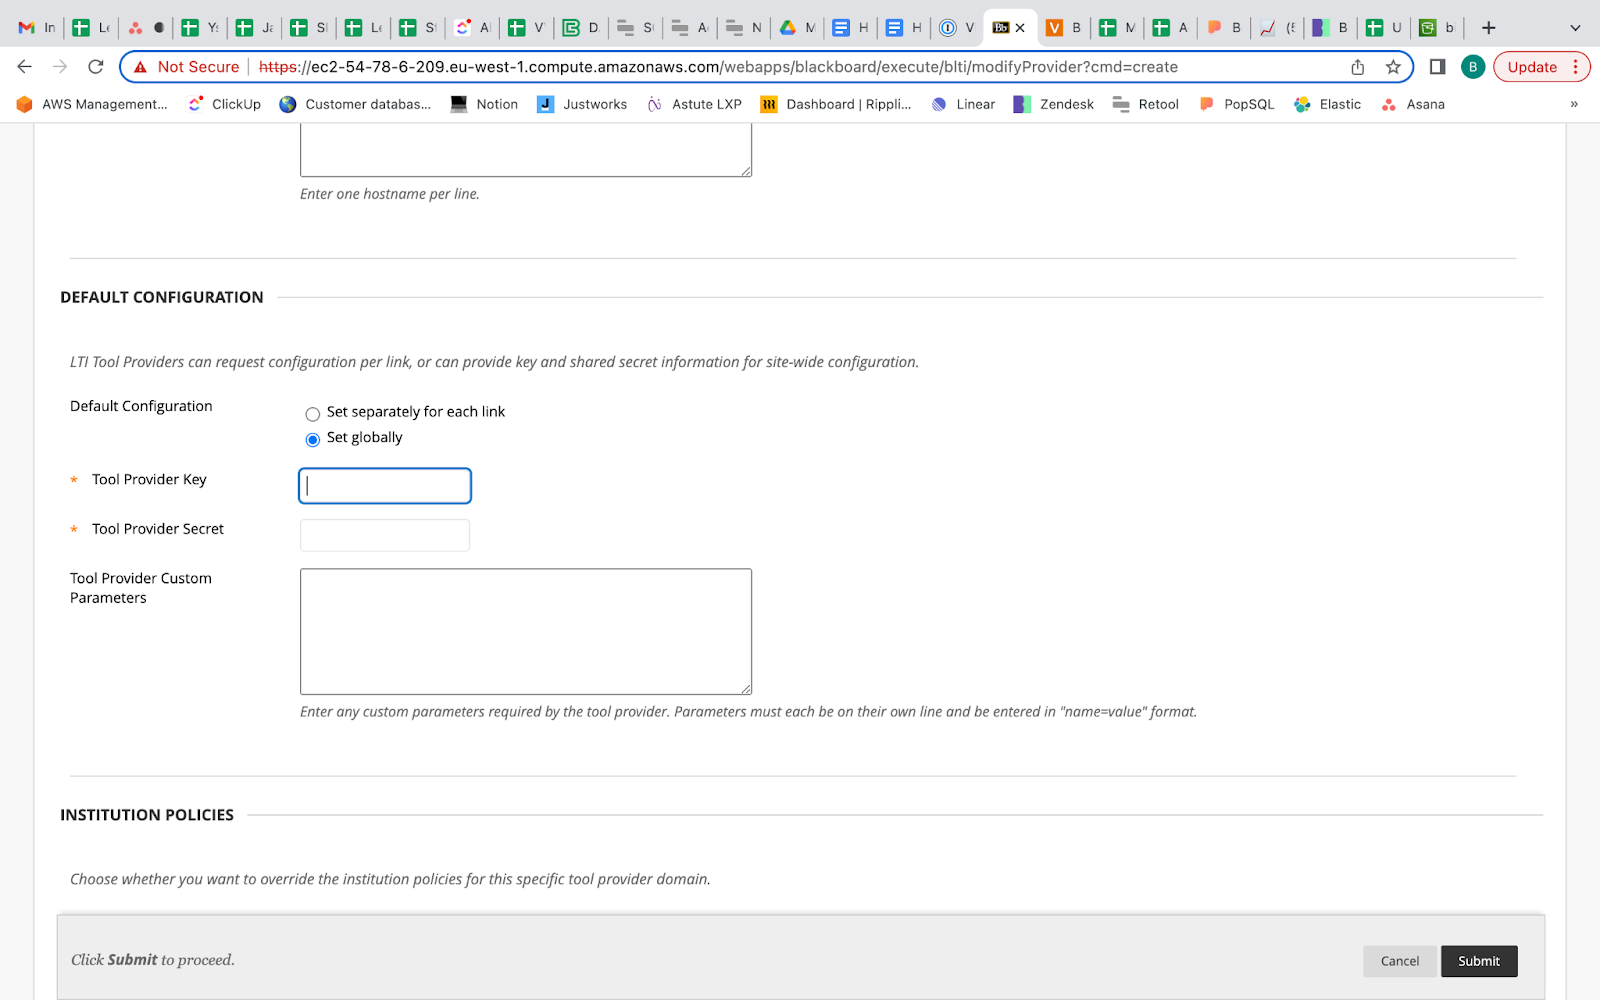Open the Zendesk bookmark
This screenshot has width=1600, height=1000.
pyautogui.click(x=1054, y=104)
